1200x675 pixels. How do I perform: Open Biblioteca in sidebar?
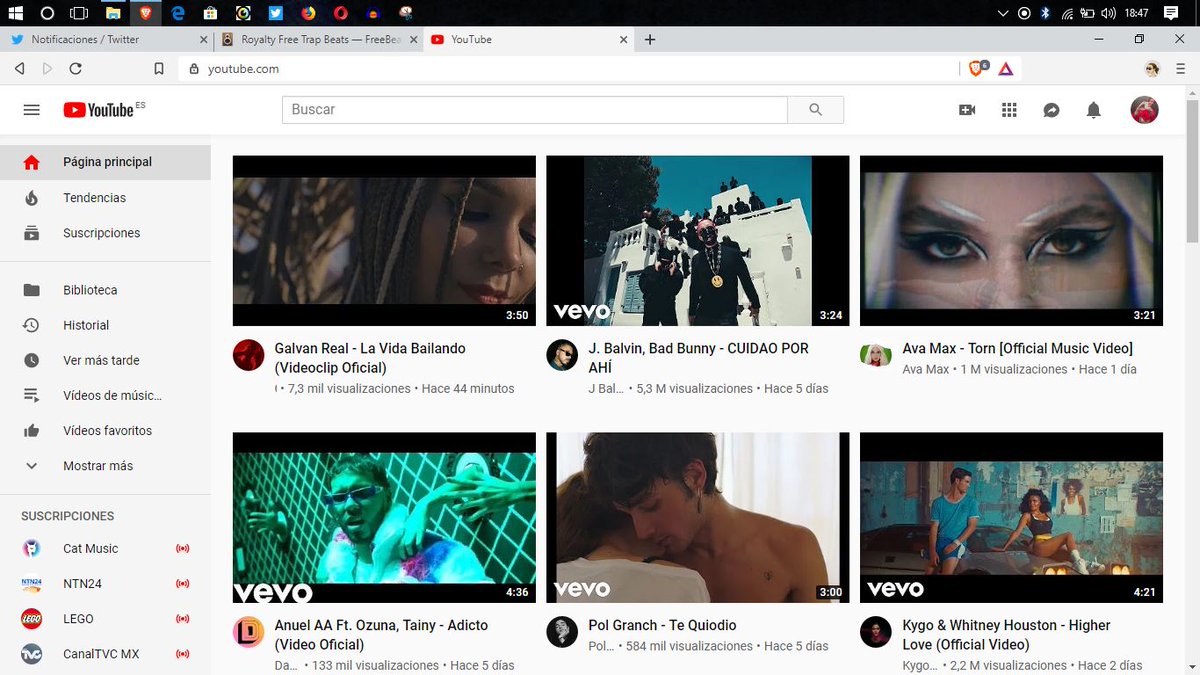105,290
